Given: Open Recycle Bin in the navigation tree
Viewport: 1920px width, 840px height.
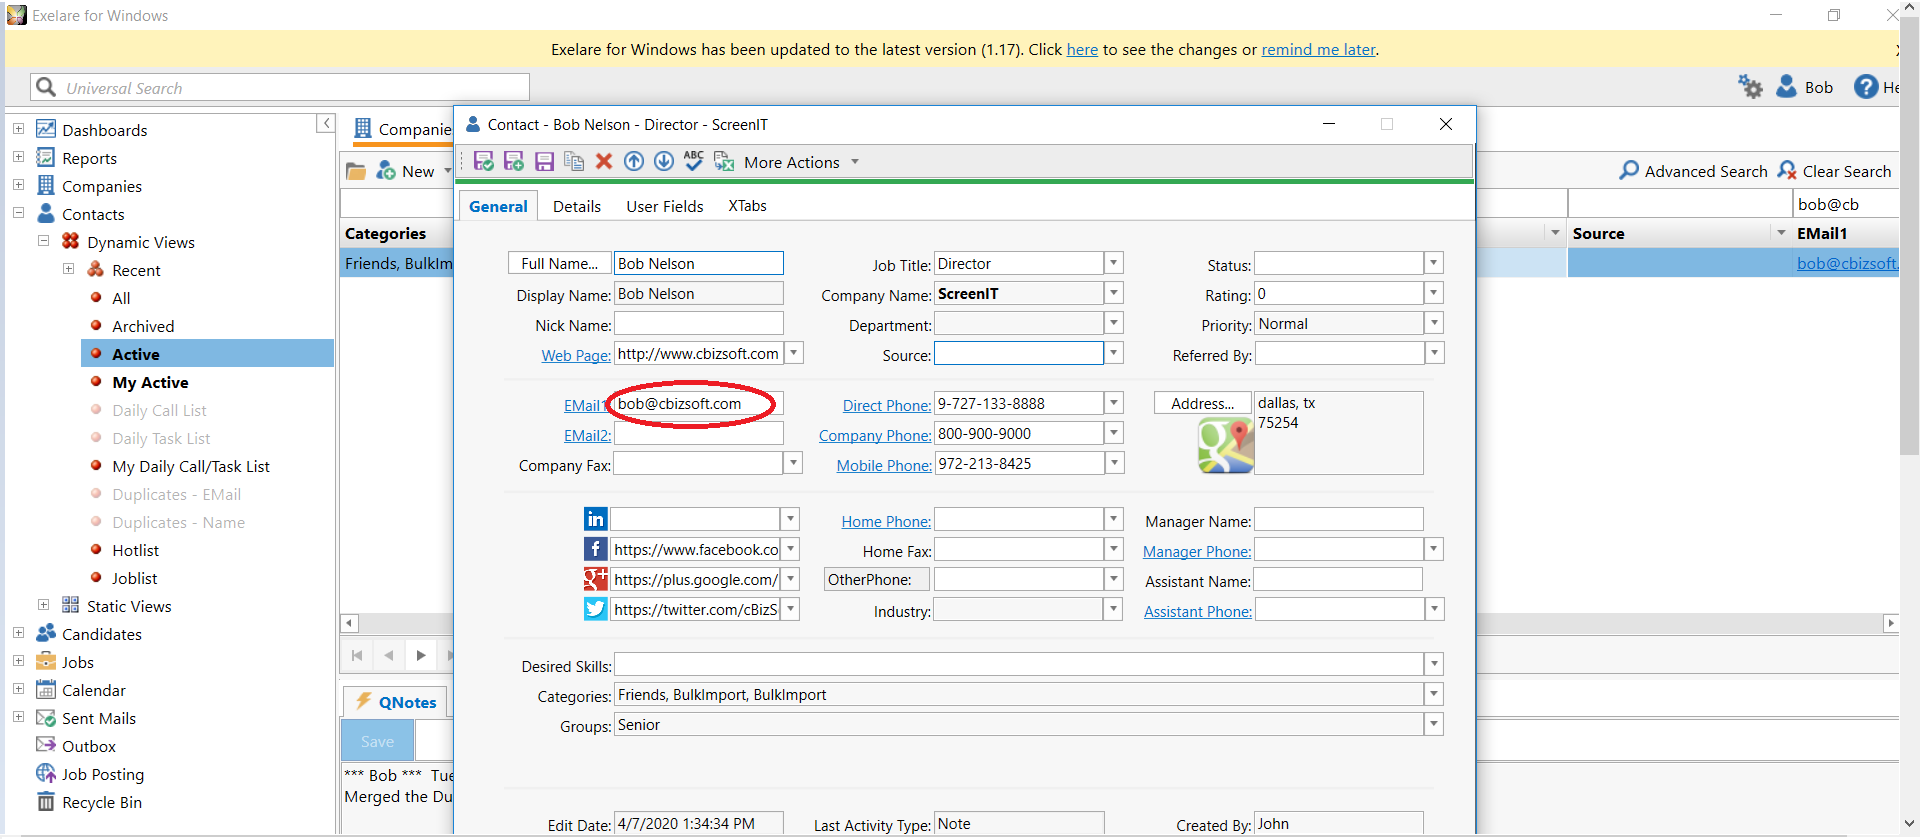Looking at the screenshot, I should [x=101, y=802].
